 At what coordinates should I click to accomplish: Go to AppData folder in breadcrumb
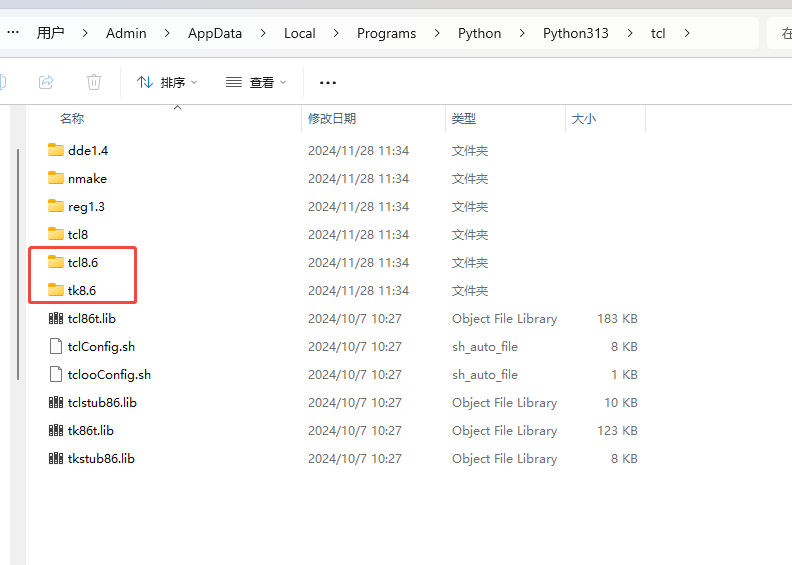click(x=215, y=33)
